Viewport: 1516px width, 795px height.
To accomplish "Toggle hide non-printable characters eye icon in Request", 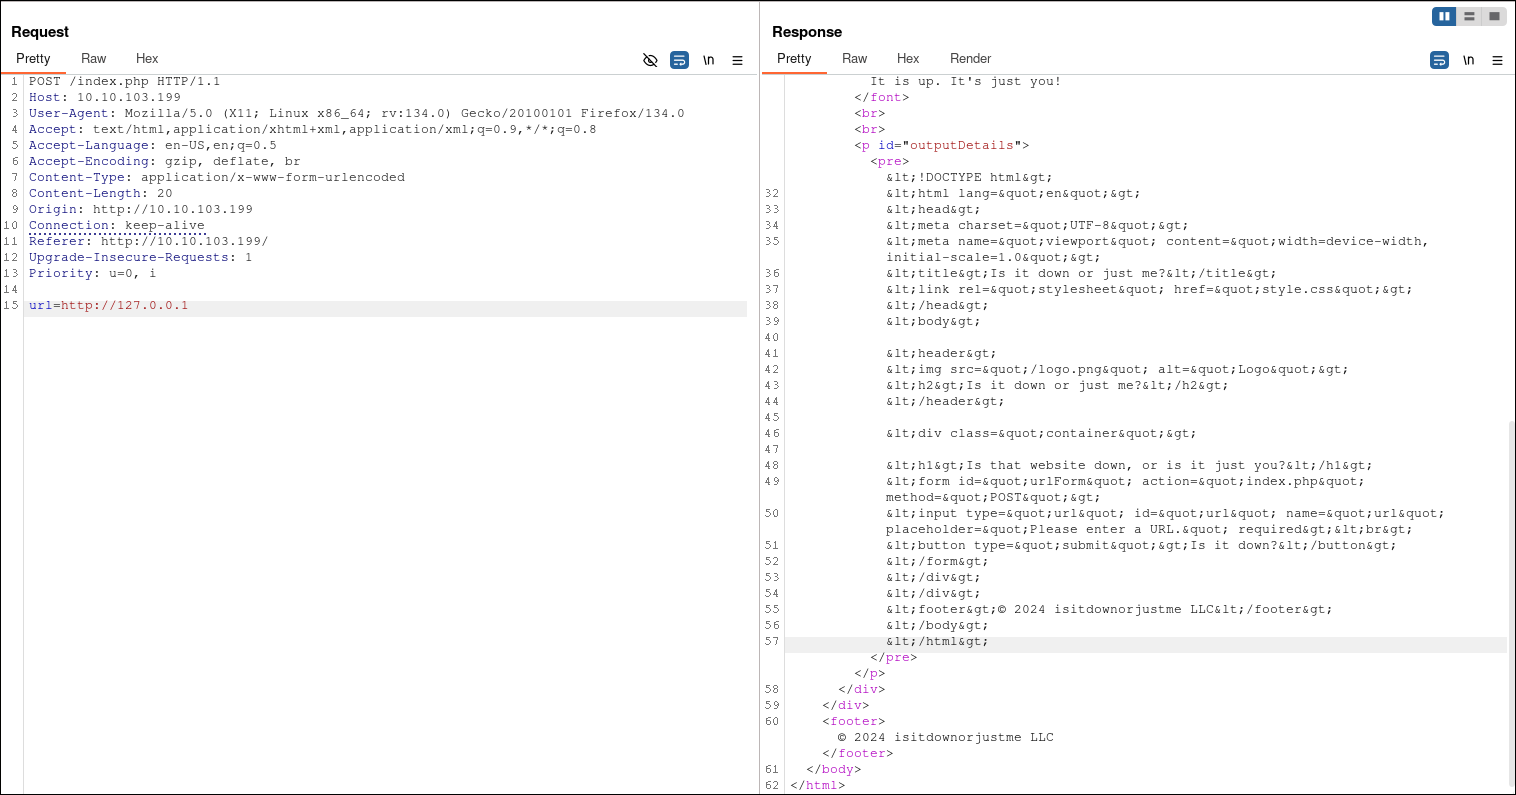I will [650, 60].
